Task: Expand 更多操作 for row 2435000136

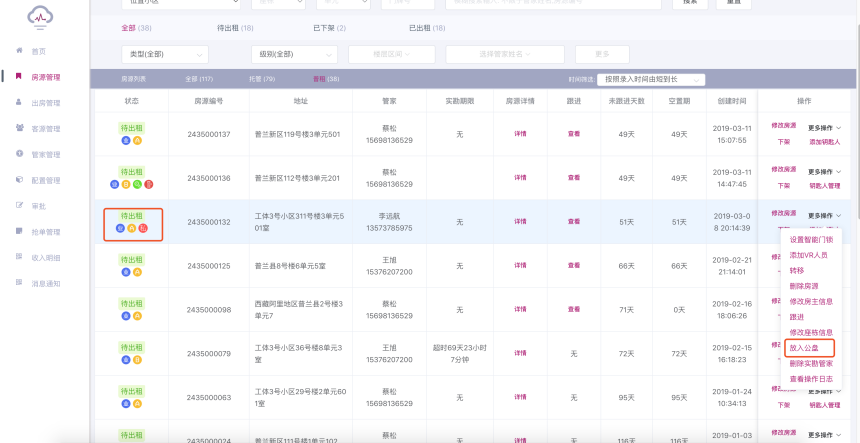Action: pos(824,172)
